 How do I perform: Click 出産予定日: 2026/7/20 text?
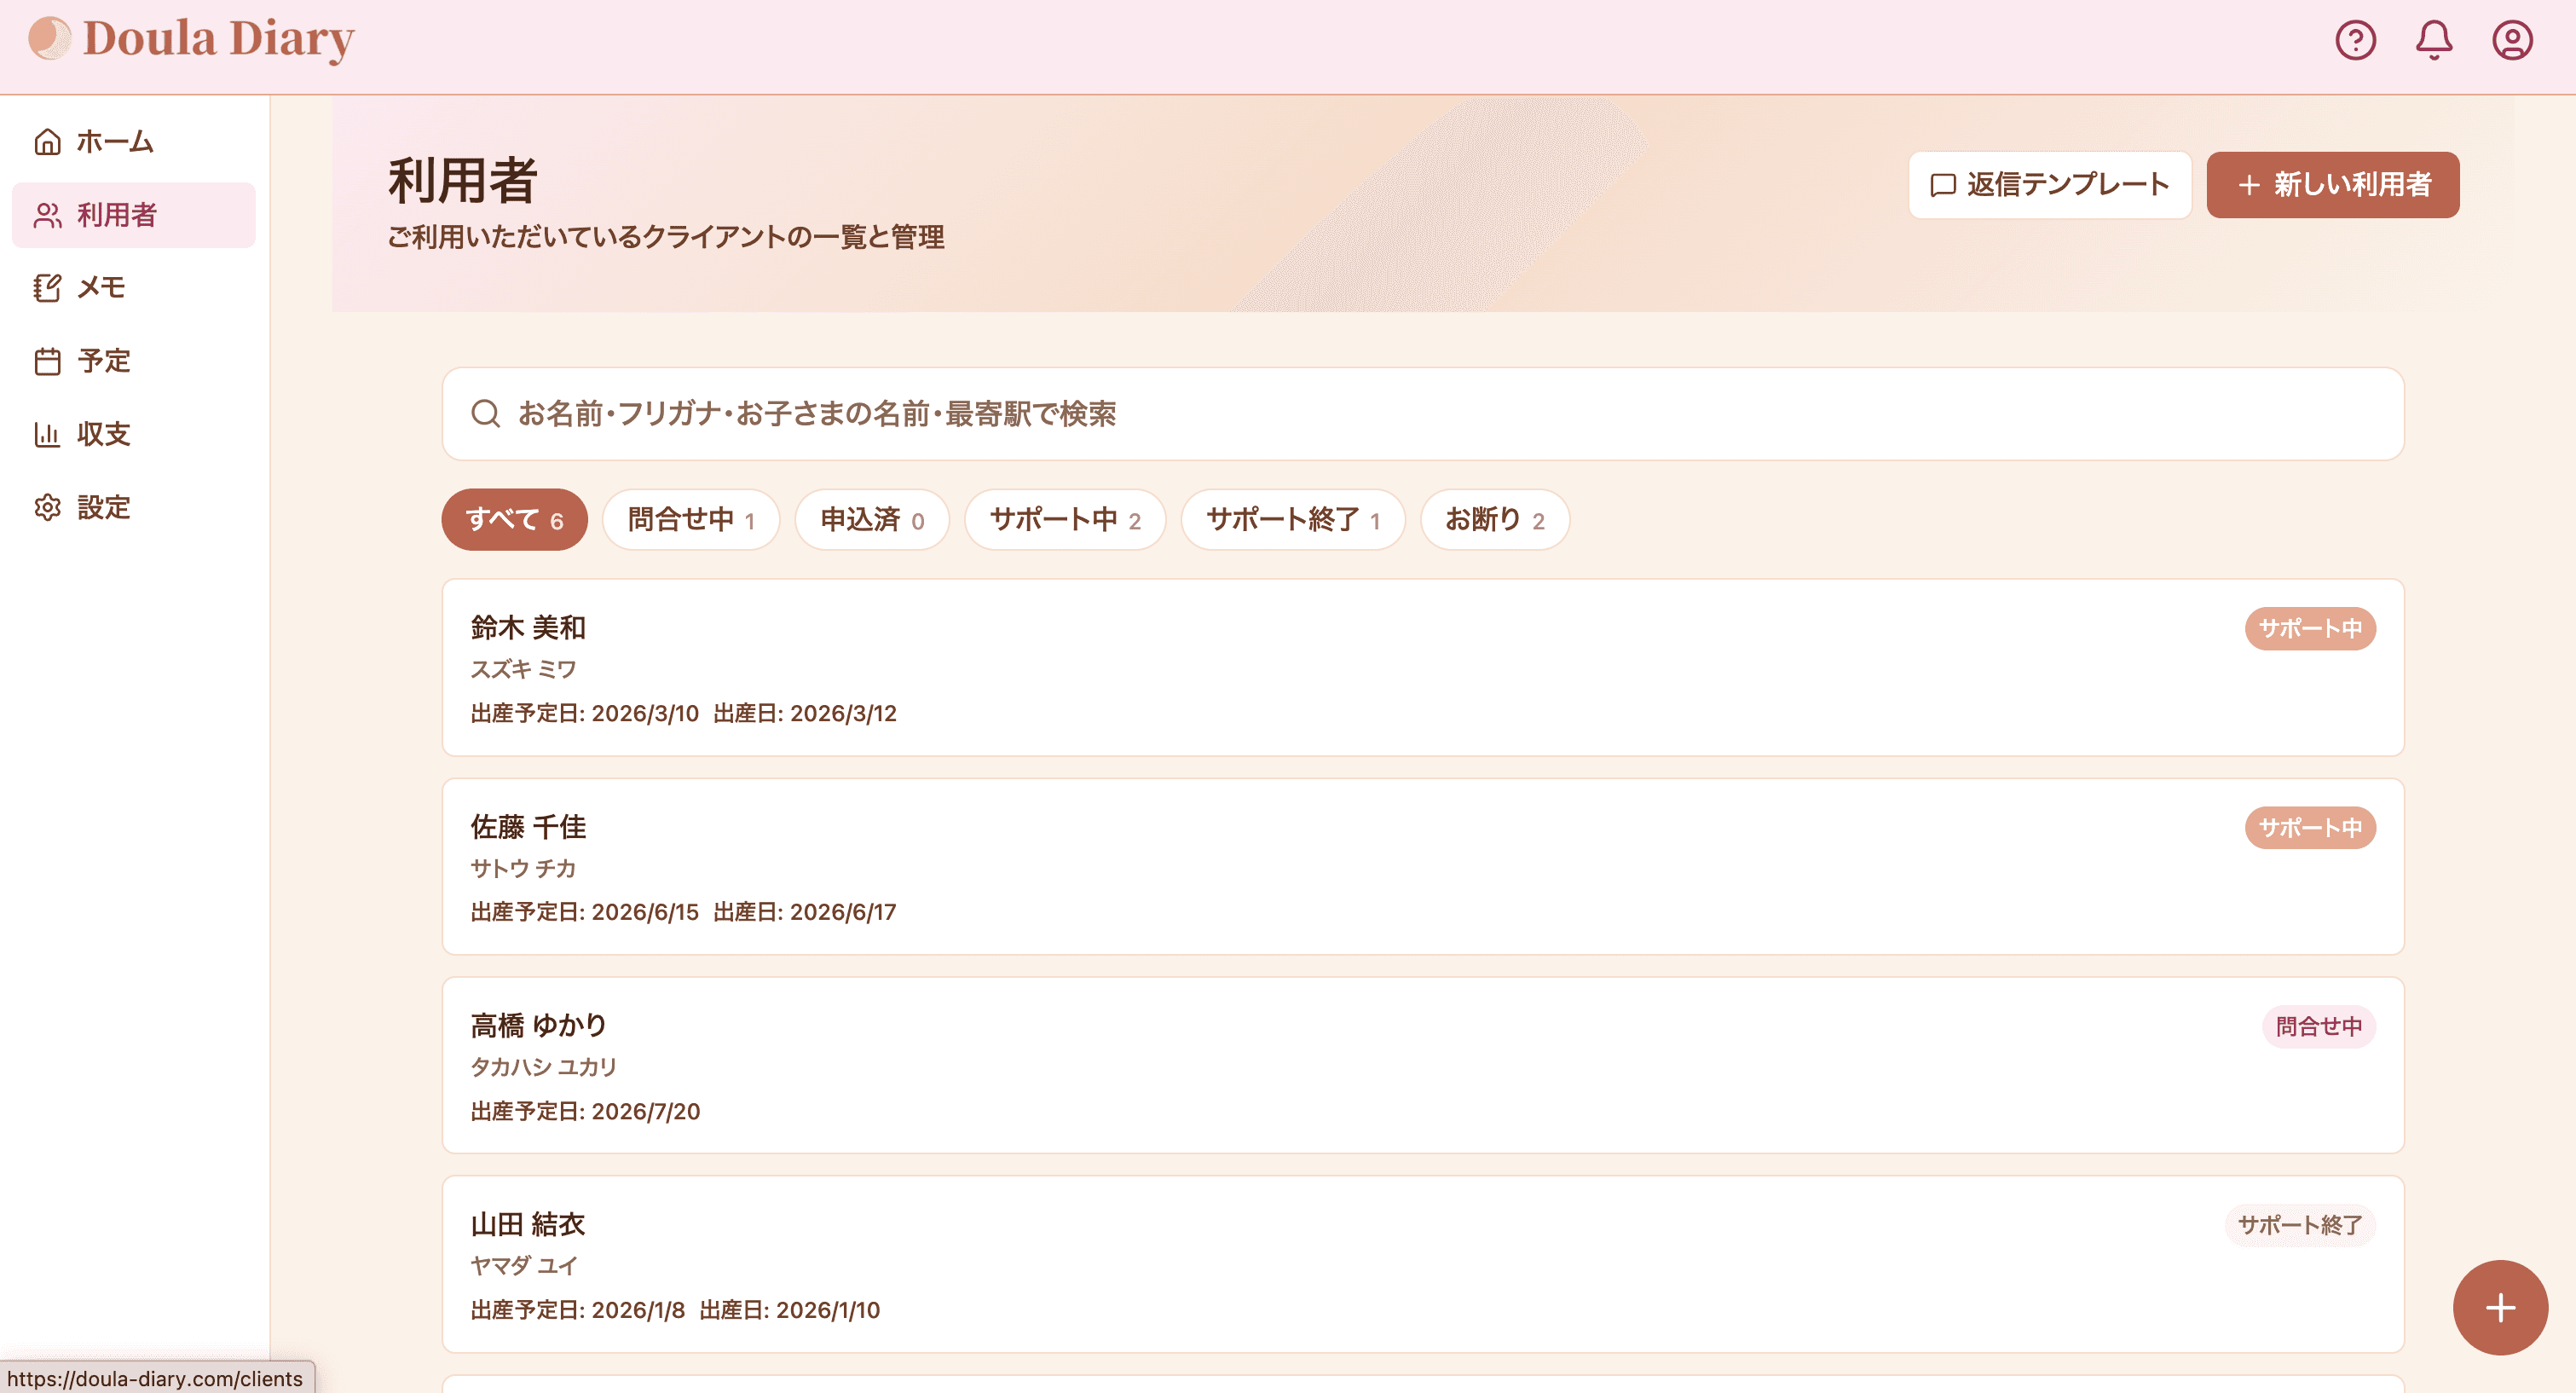coord(585,1111)
